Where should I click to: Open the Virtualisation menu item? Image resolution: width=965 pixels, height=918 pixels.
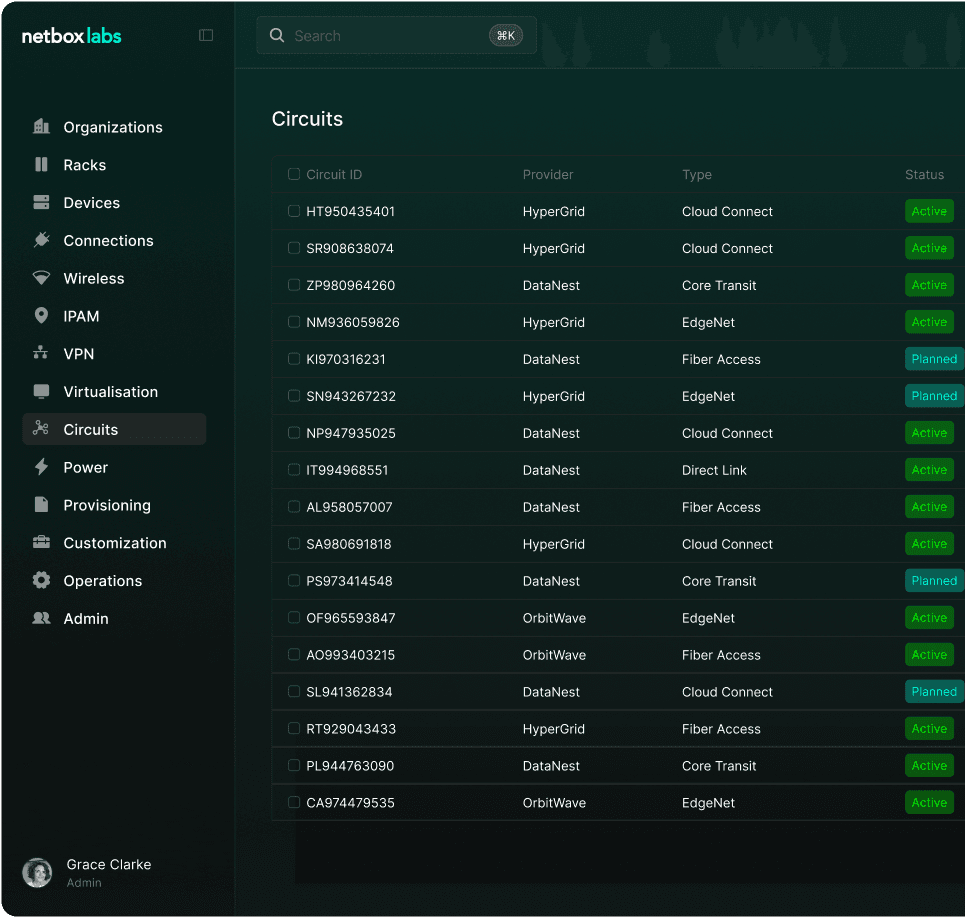coord(110,392)
